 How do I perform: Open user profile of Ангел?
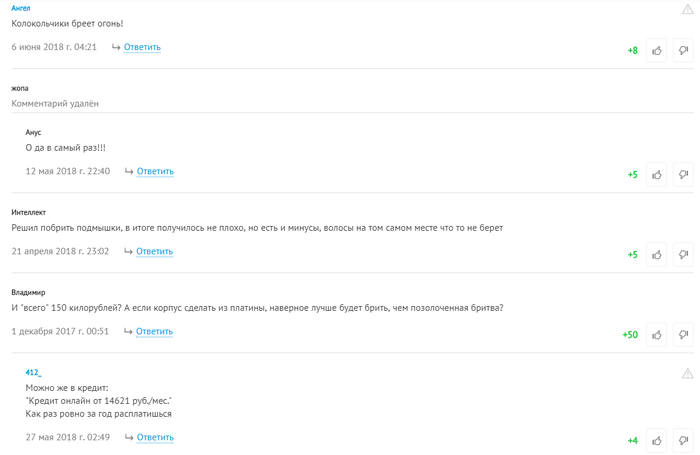point(21,8)
